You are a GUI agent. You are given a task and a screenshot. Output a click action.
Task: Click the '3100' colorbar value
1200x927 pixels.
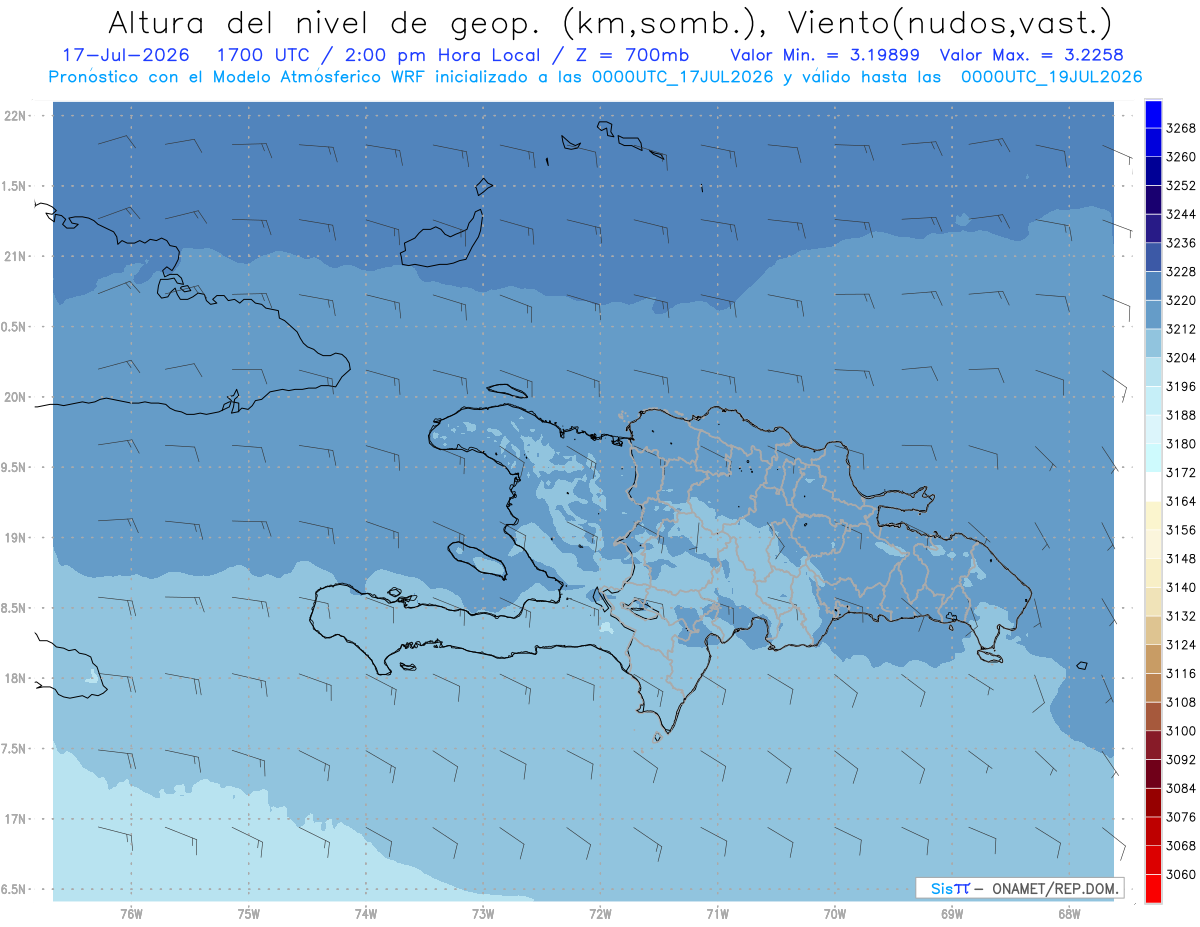tap(1181, 731)
